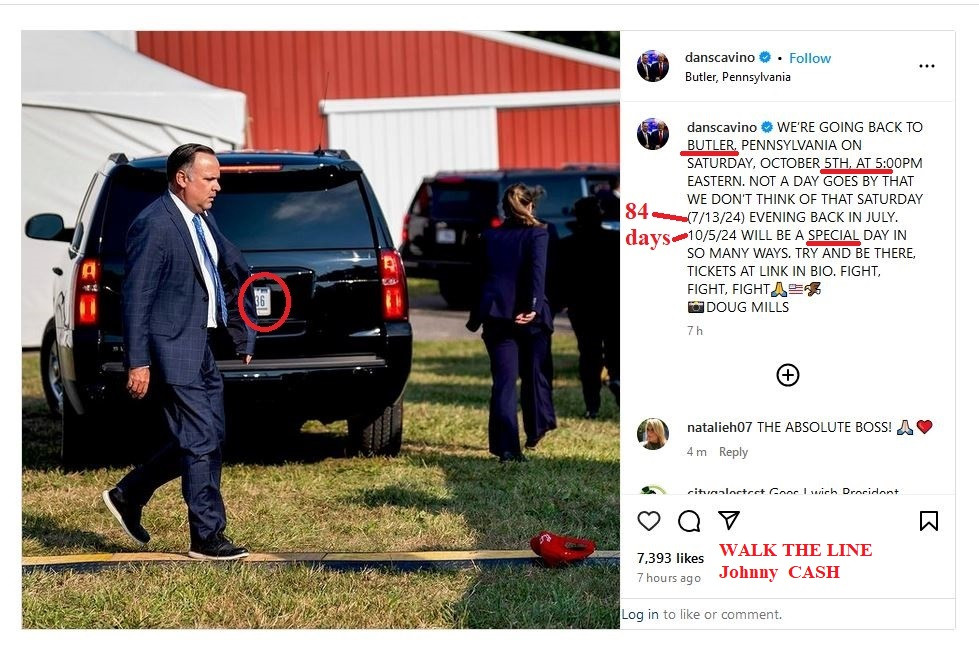This screenshot has height=647, width=979.
Task: Click the Follow link beside danscavino
Action: (810, 58)
